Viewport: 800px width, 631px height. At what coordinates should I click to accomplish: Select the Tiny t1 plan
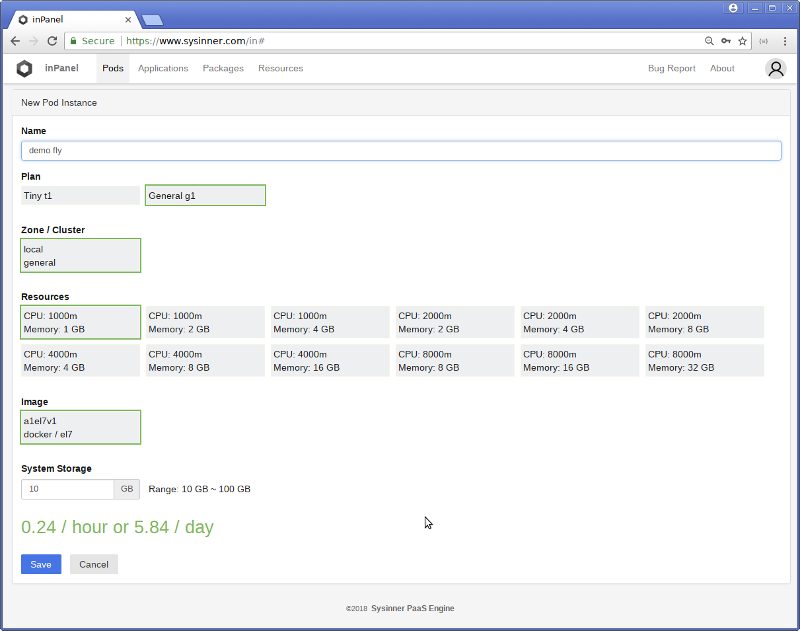point(80,195)
